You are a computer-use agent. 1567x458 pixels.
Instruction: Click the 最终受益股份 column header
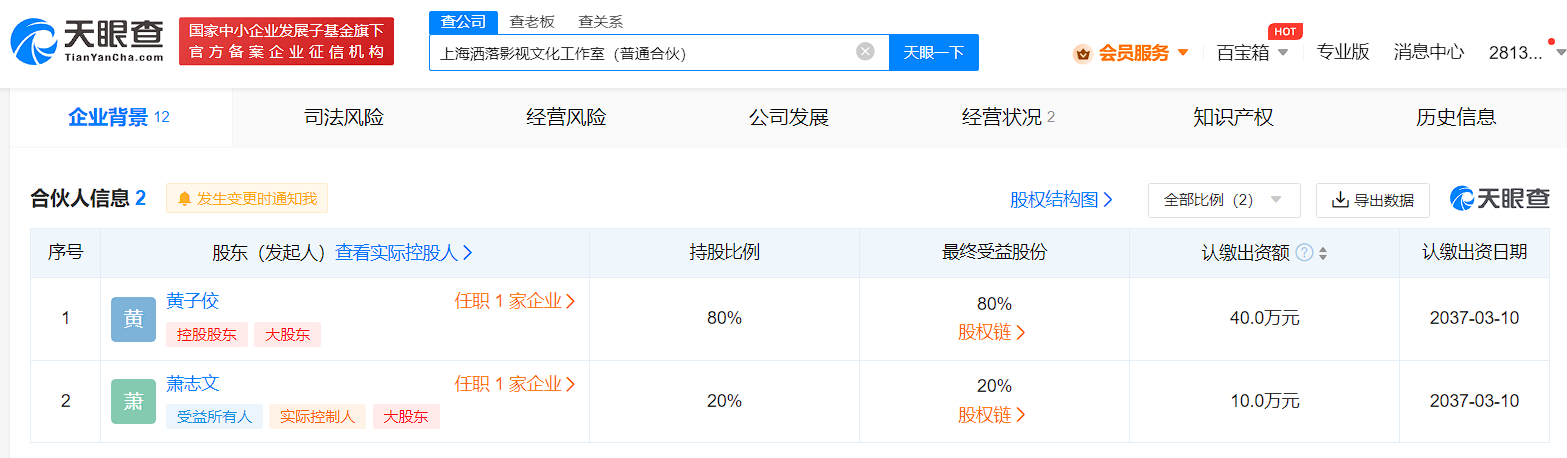994,253
